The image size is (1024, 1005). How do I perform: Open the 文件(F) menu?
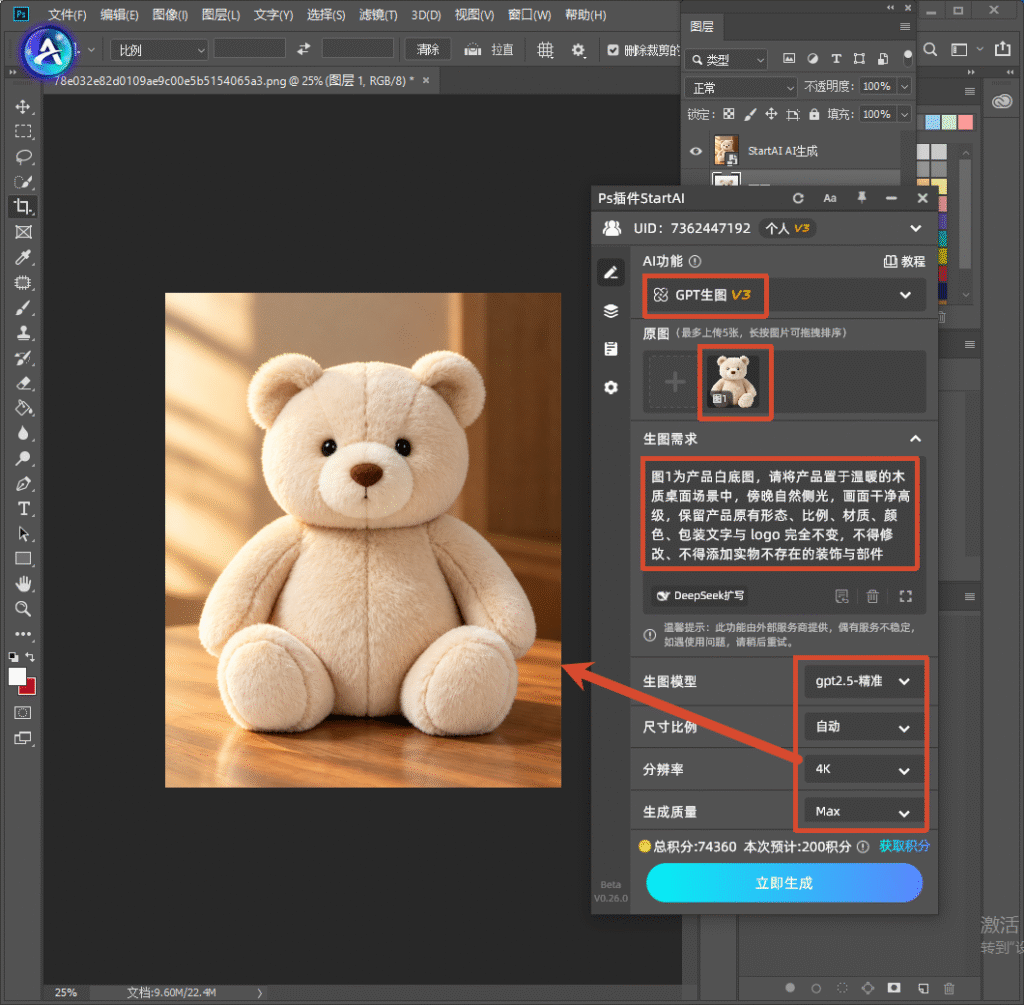[67, 14]
